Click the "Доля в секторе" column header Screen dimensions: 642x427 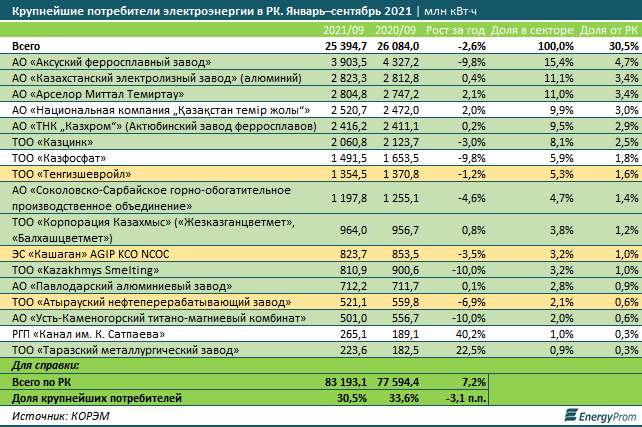[532, 30]
